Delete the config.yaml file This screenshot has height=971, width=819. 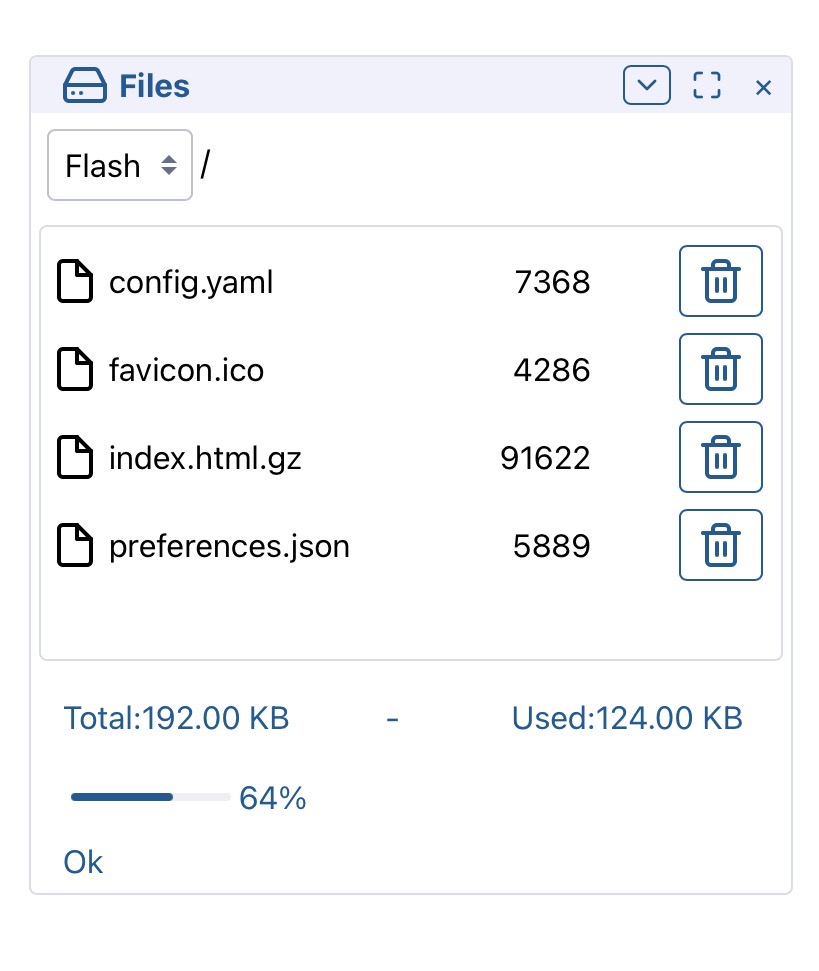pos(720,281)
